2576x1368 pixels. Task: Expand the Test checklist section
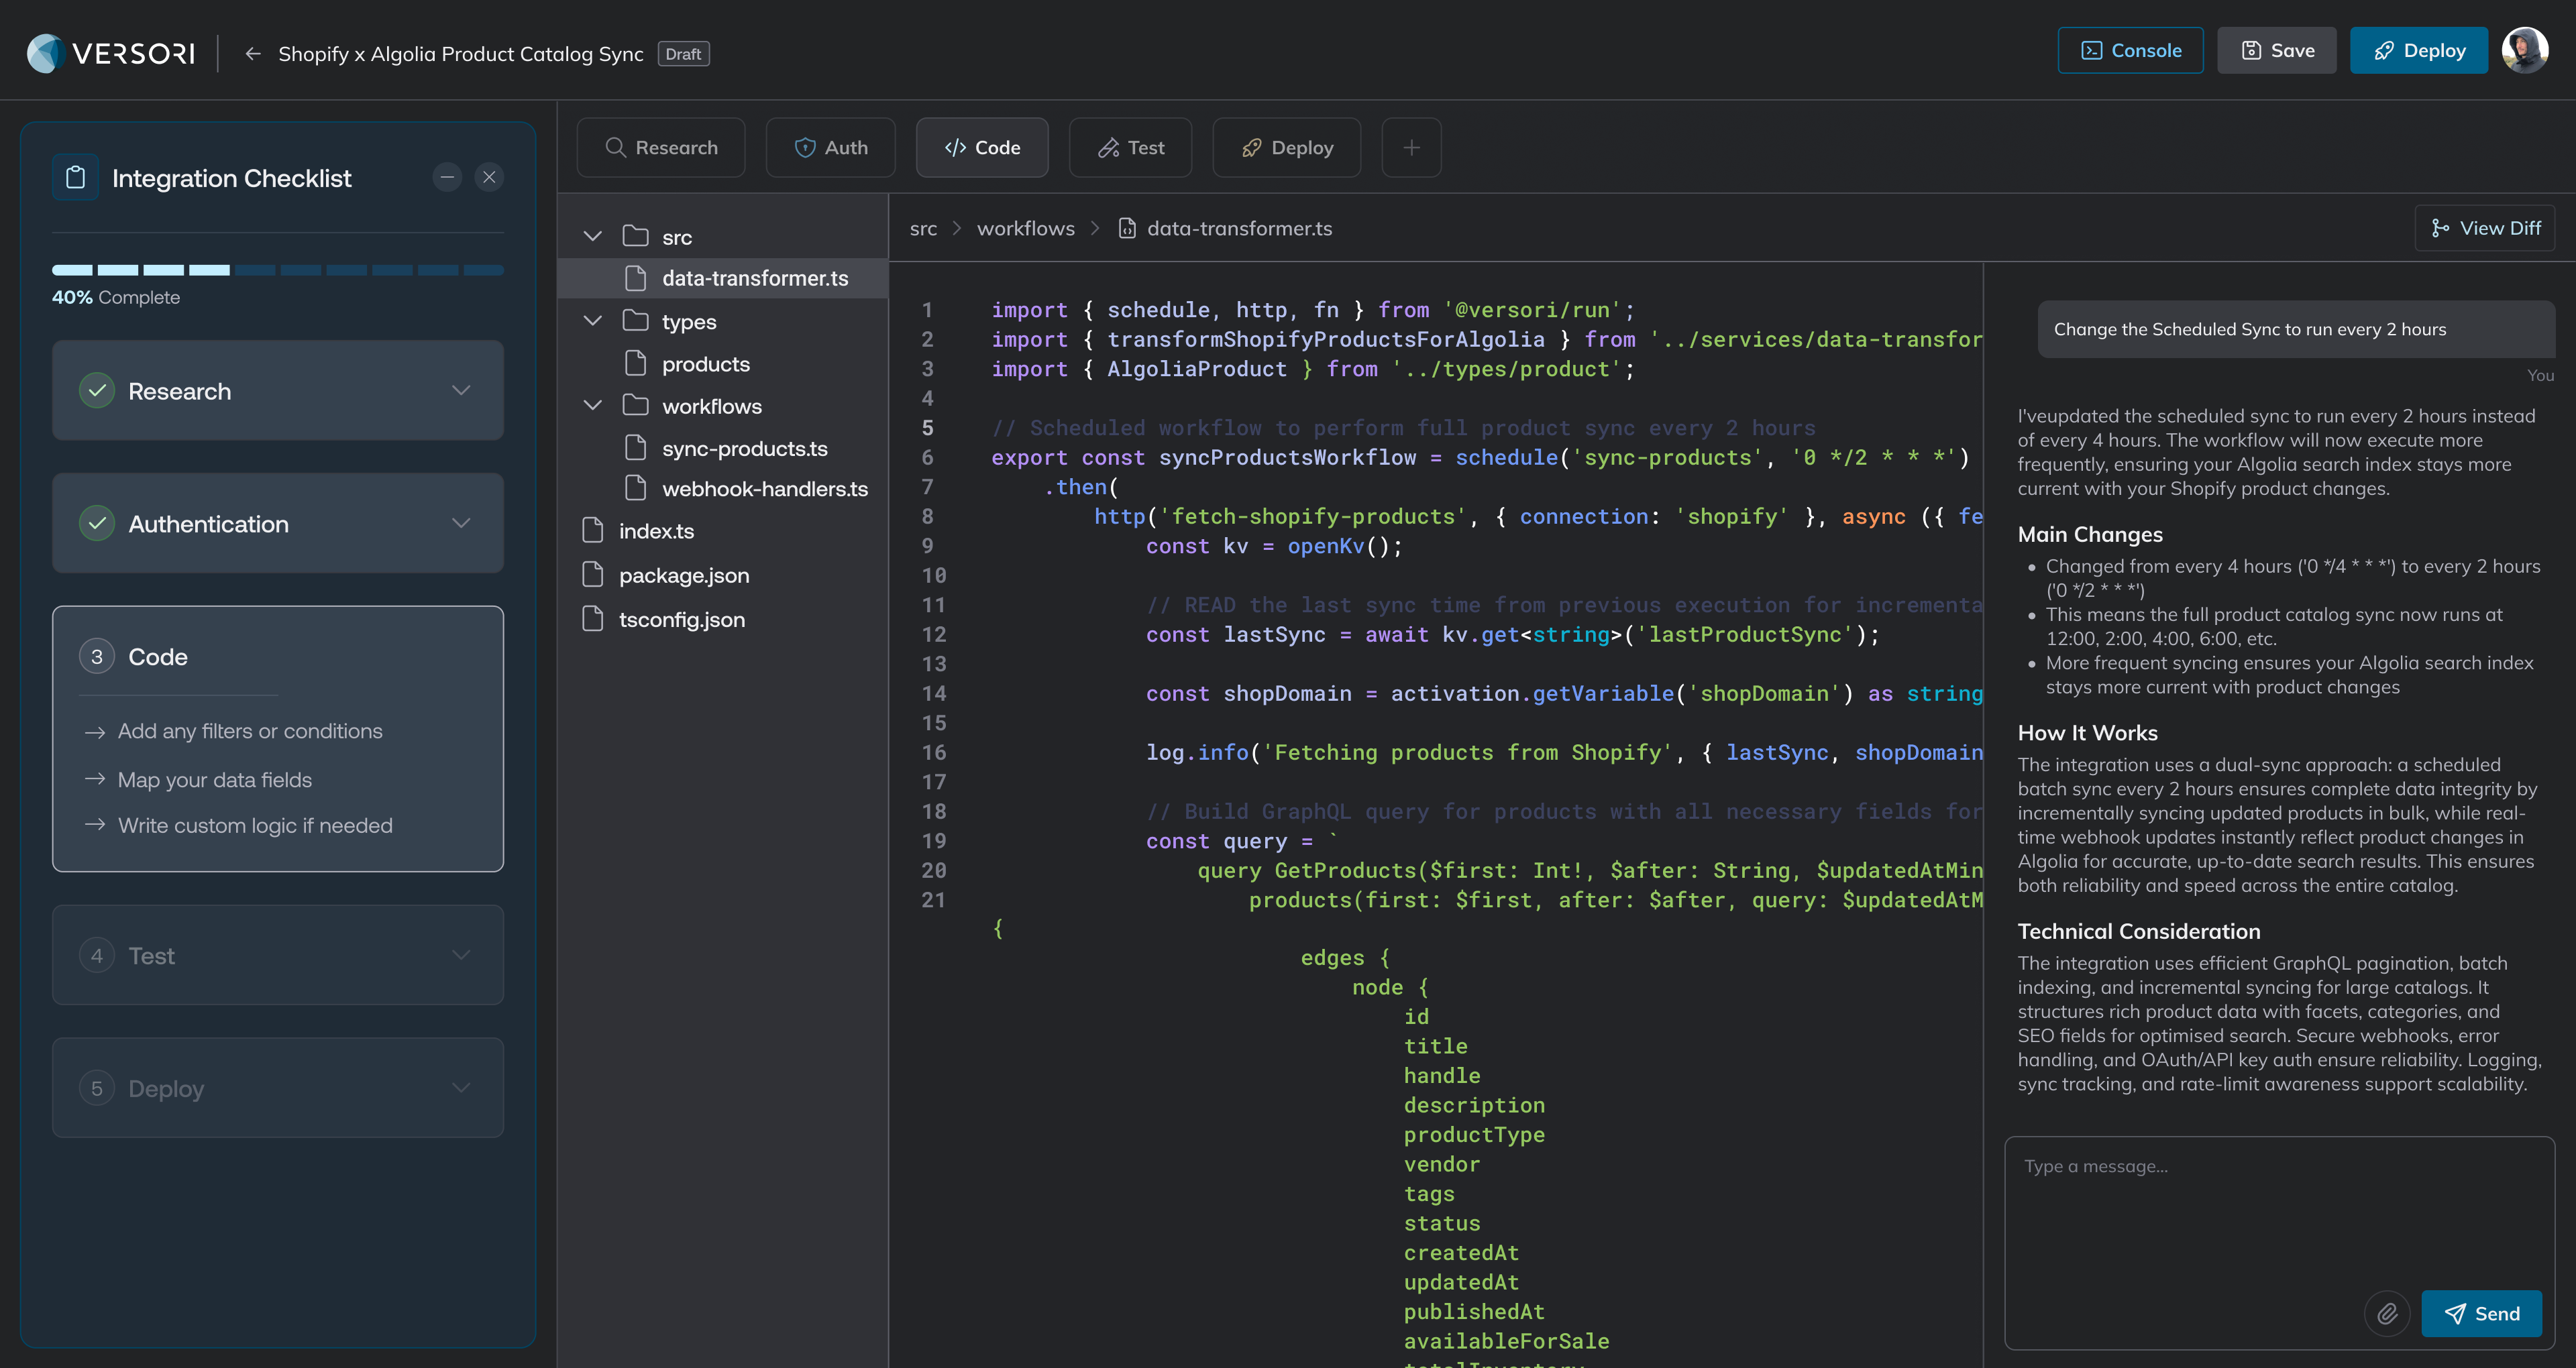(x=461, y=955)
